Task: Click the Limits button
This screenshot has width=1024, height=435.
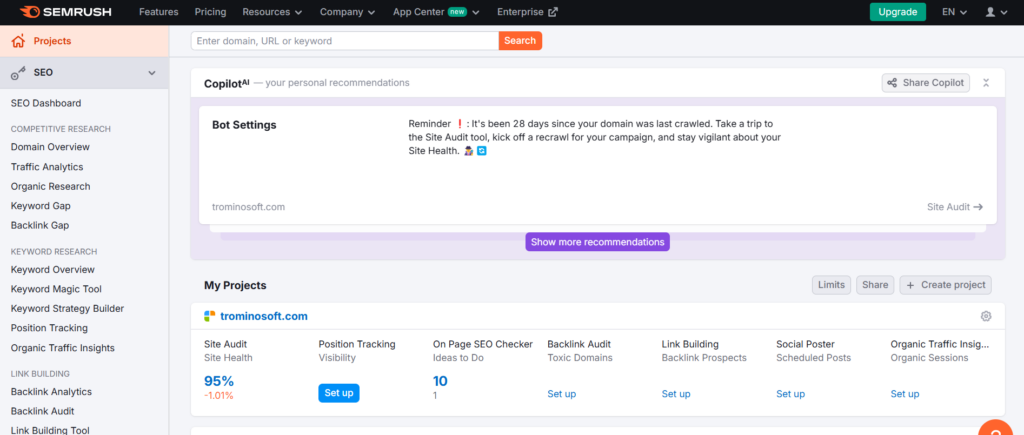Action: pos(831,285)
